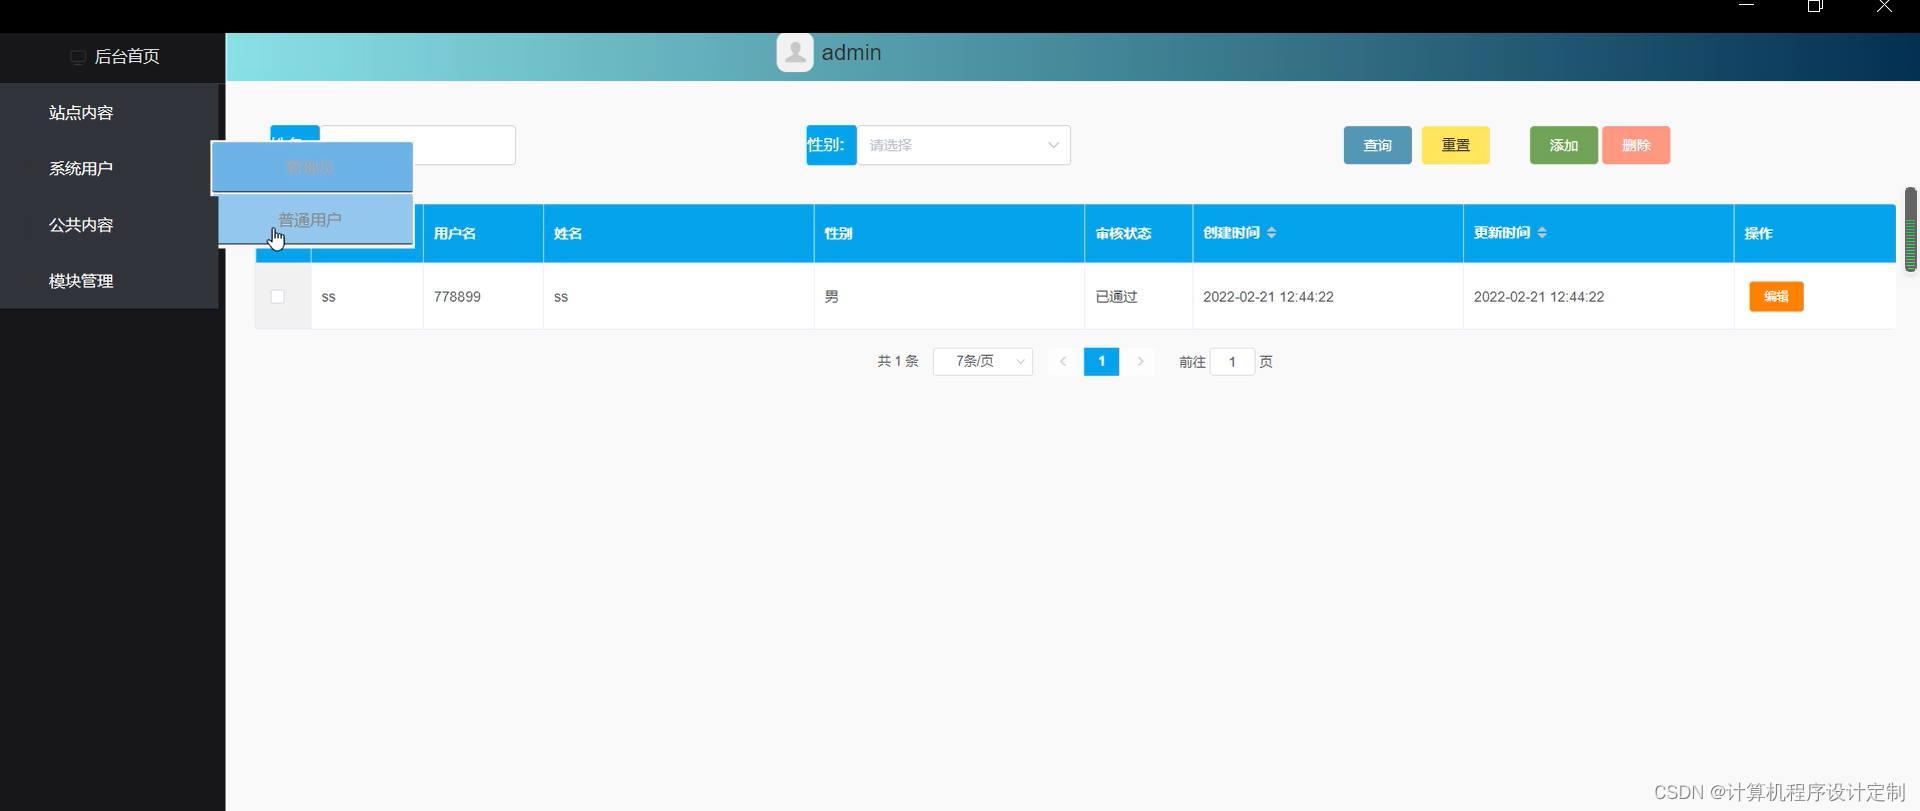1920x811 pixels.
Task: Click the 查询 search button
Action: click(1377, 145)
